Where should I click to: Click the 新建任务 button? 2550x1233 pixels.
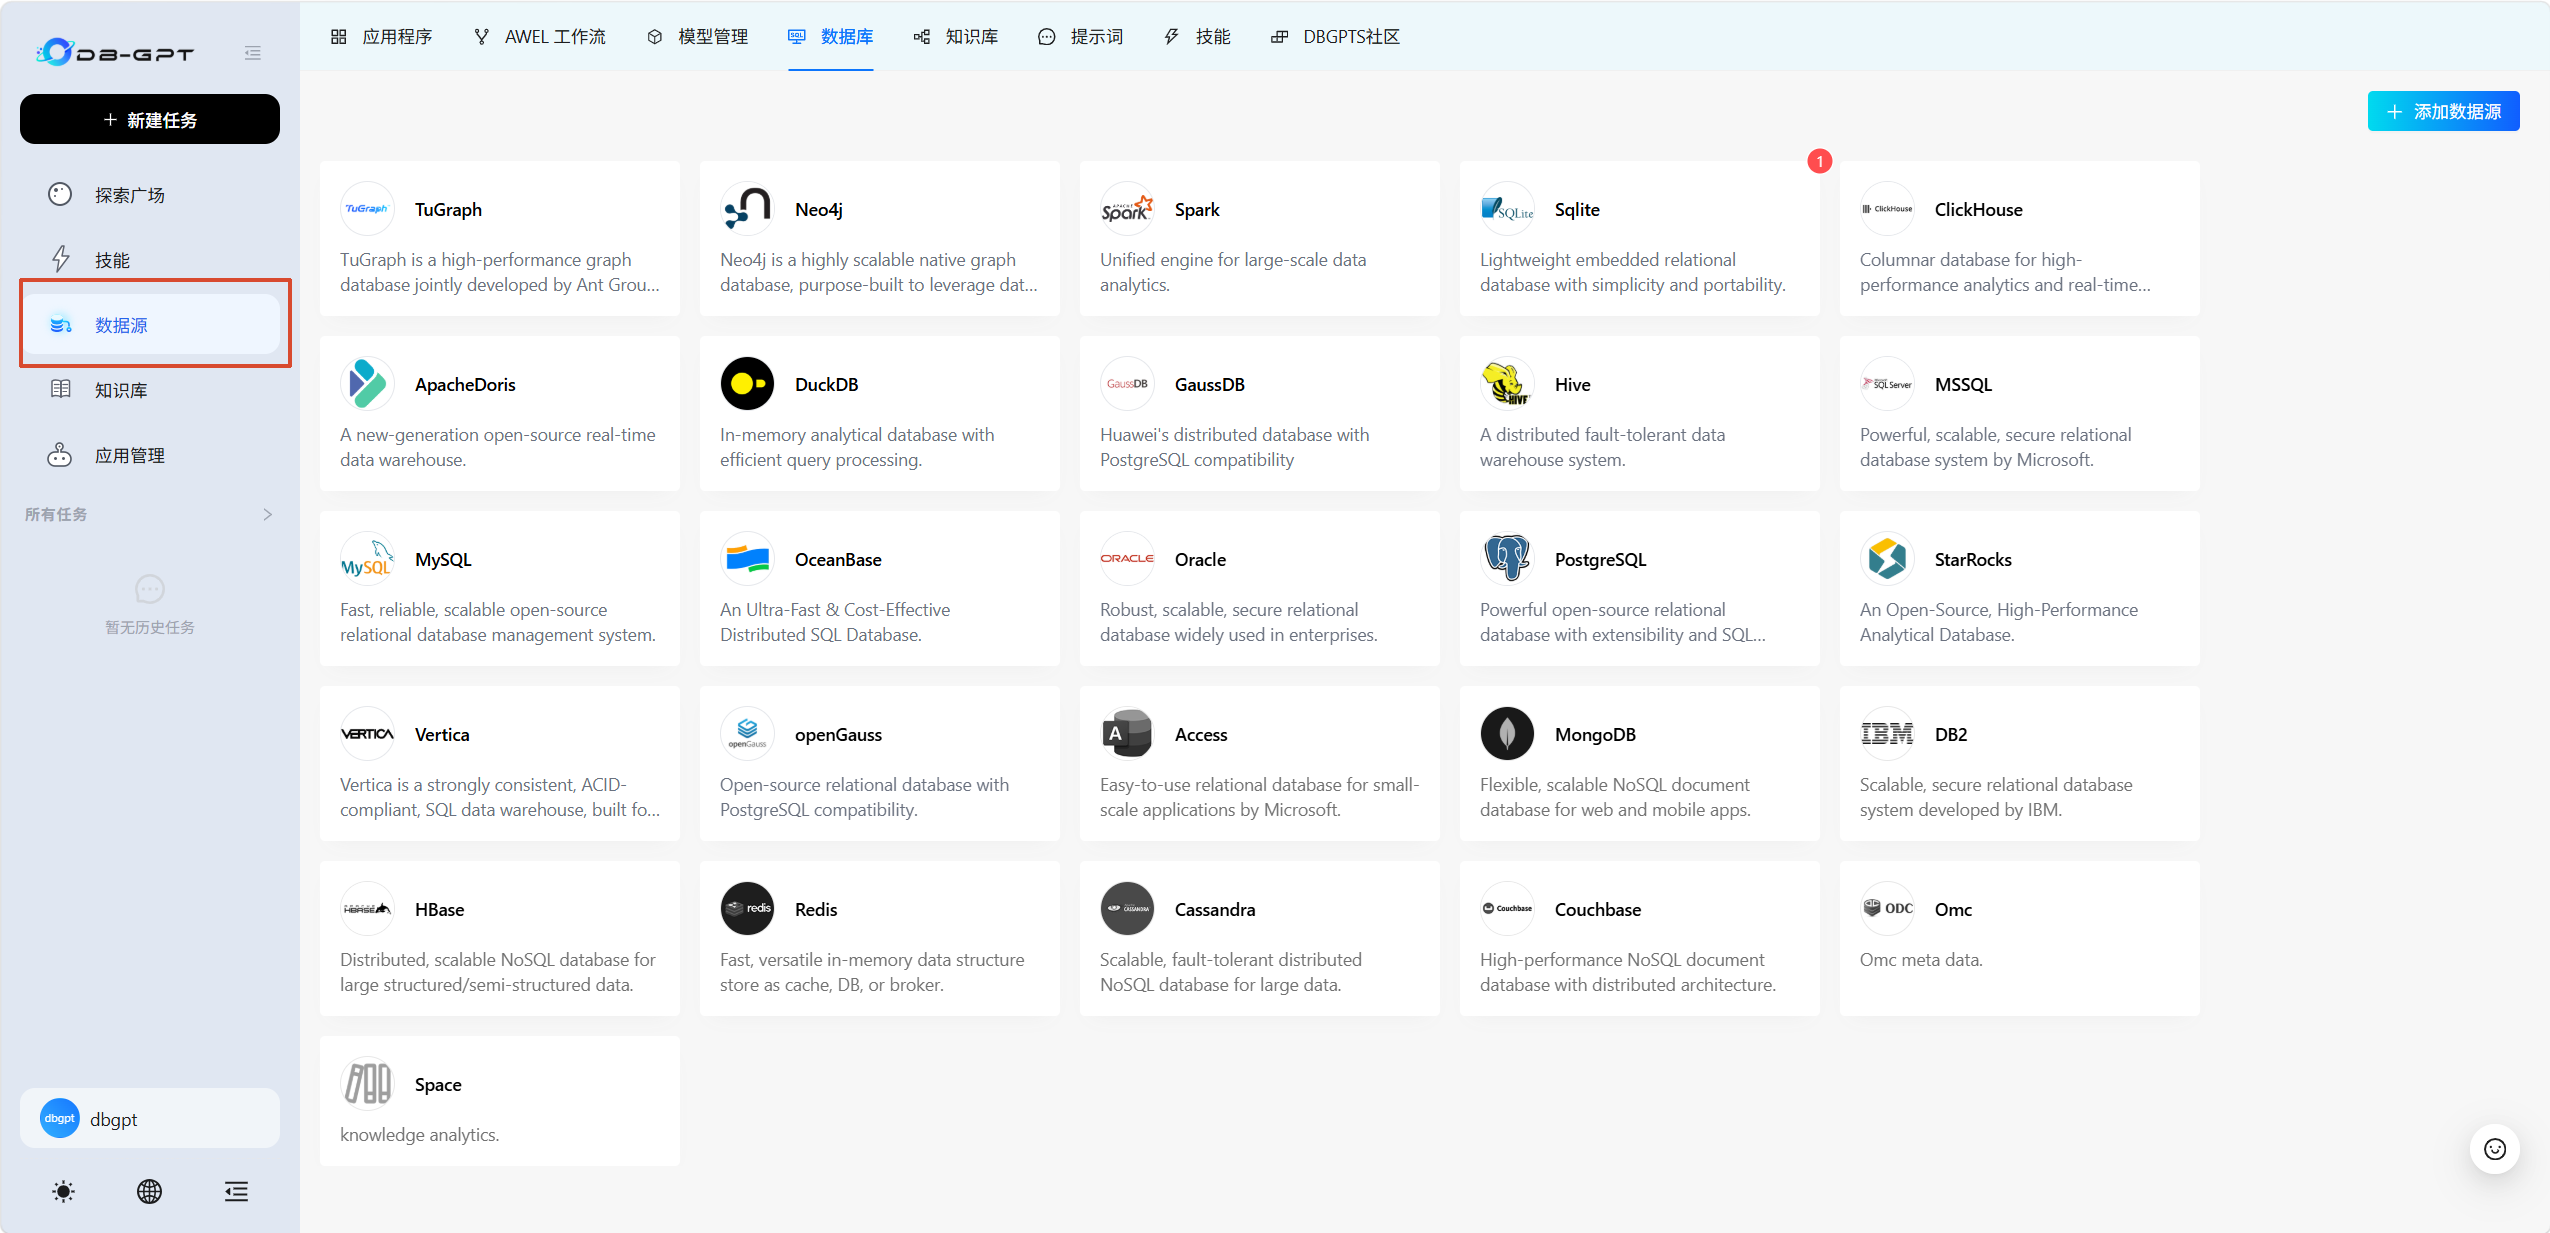pyautogui.click(x=150, y=120)
